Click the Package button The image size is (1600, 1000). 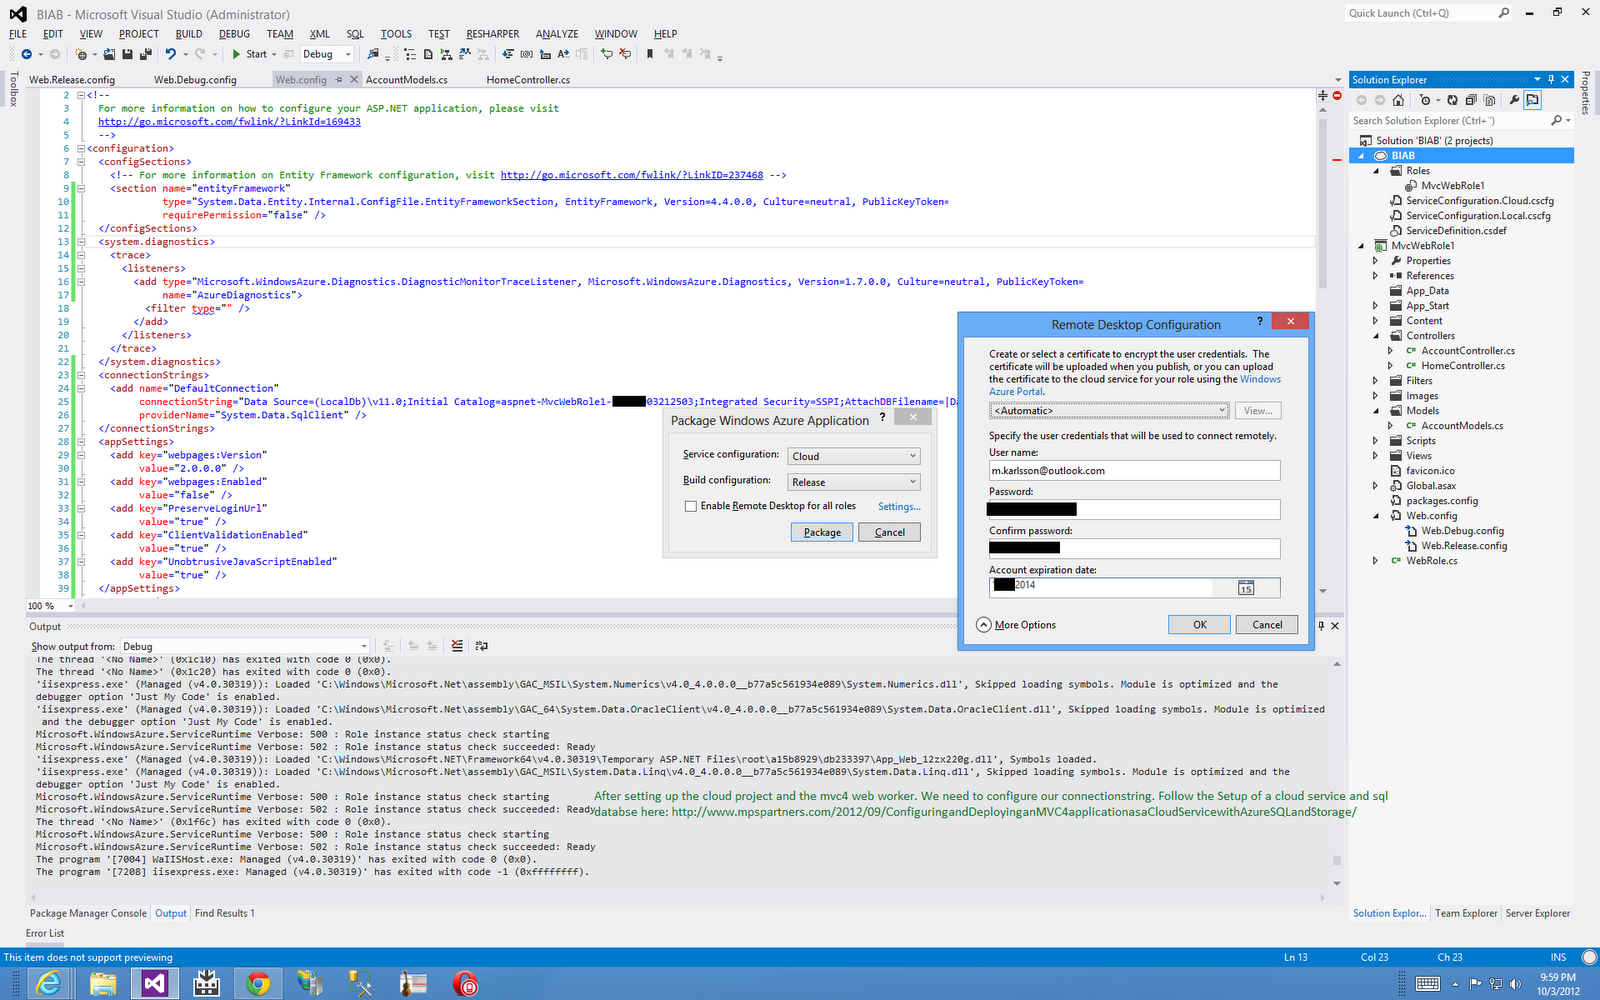[822, 532]
